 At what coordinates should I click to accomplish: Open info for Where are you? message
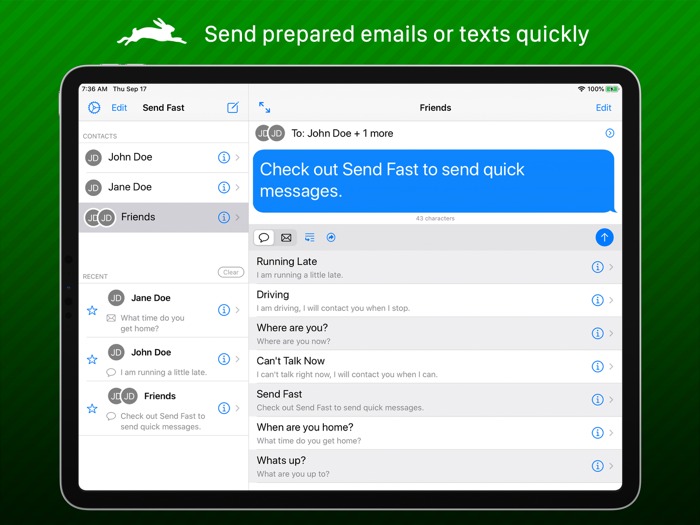[597, 333]
